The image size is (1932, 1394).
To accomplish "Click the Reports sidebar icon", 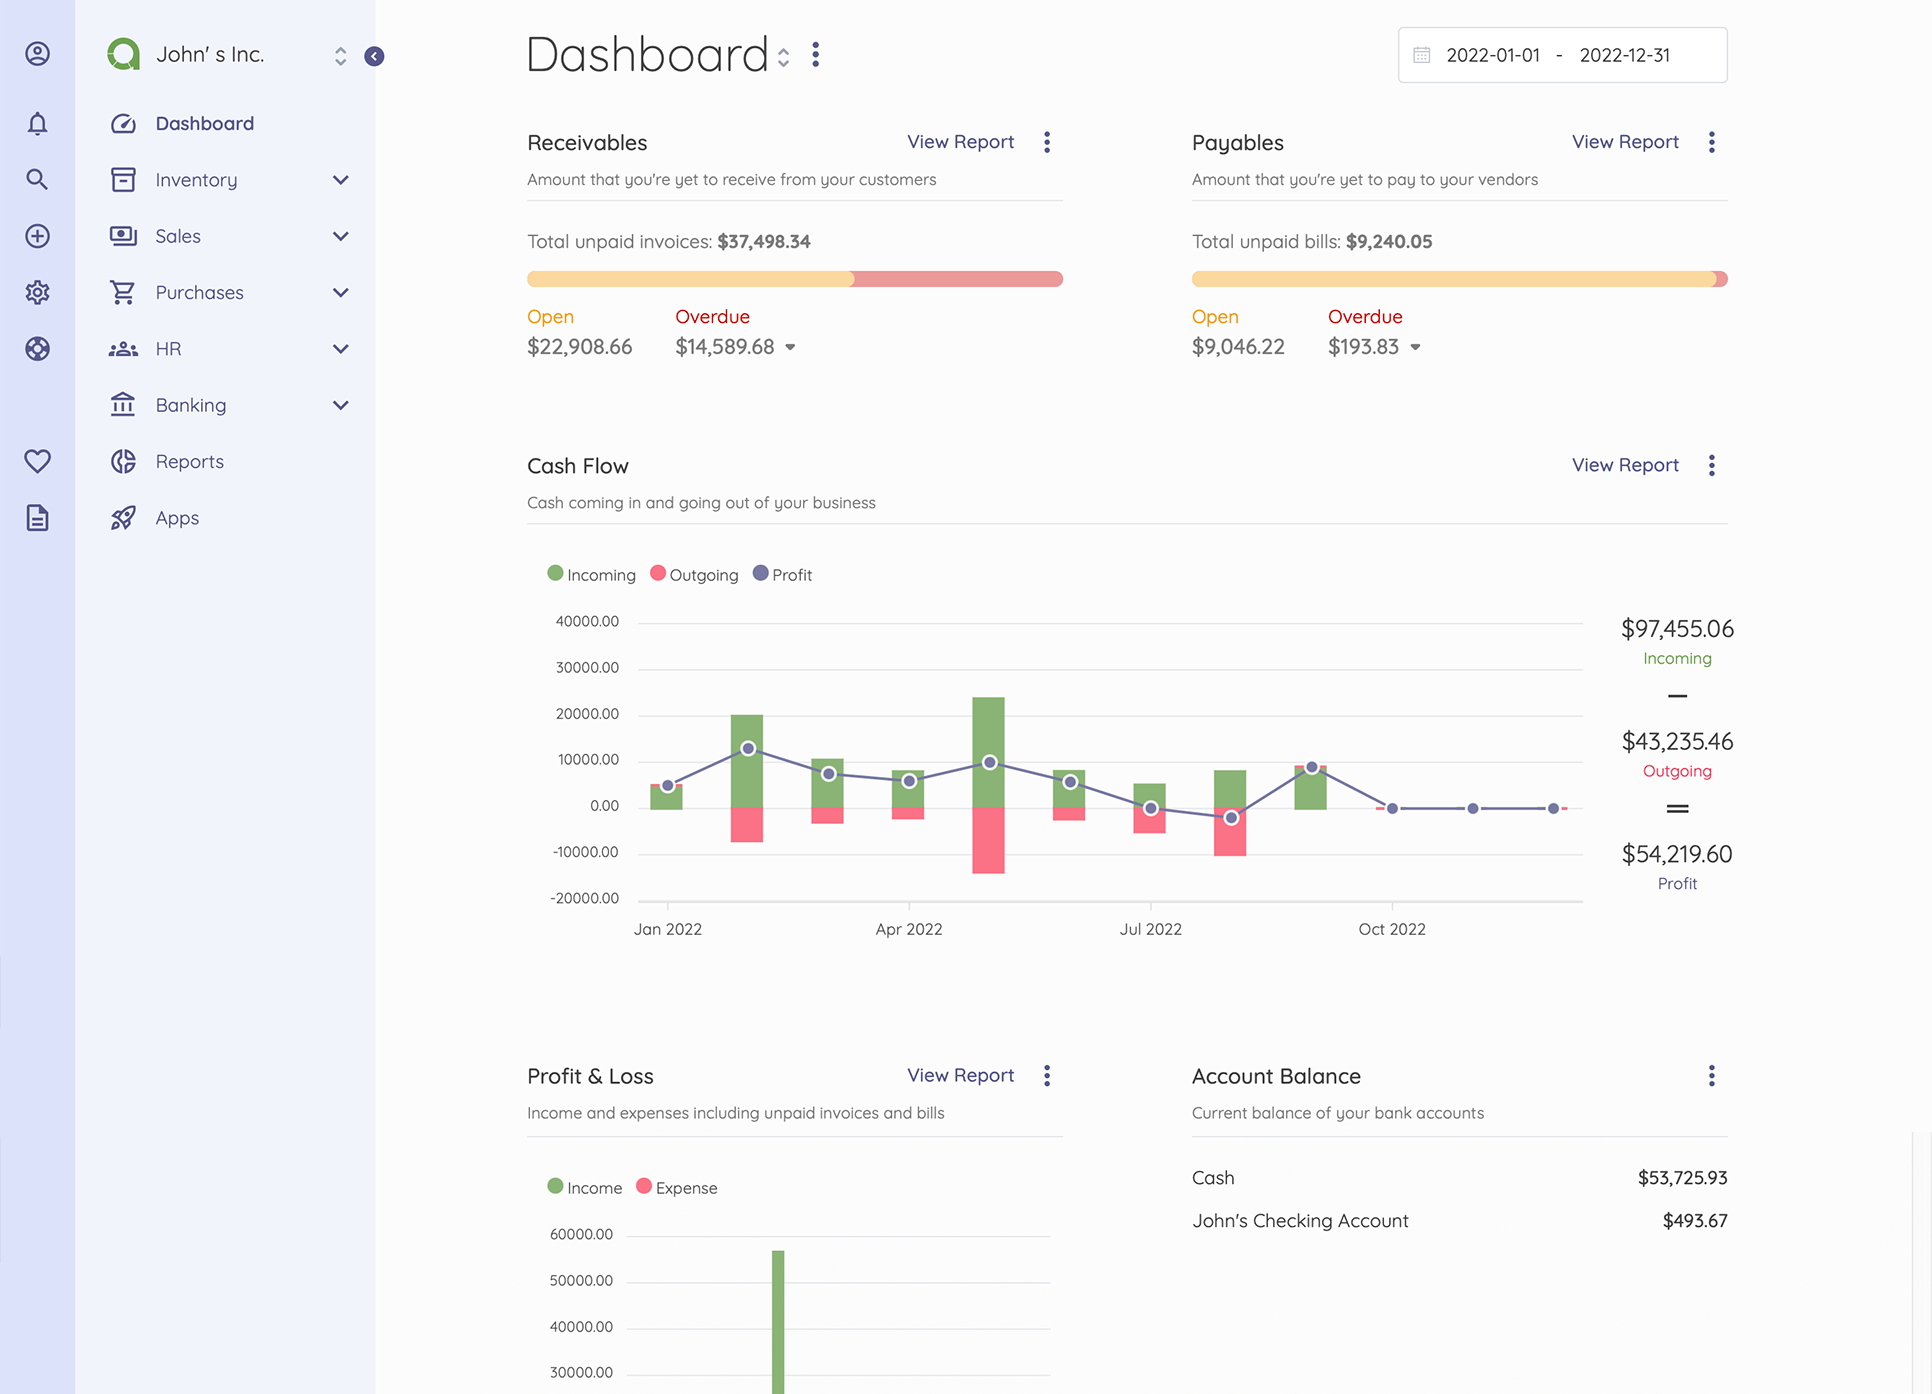I will (x=123, y=461).
